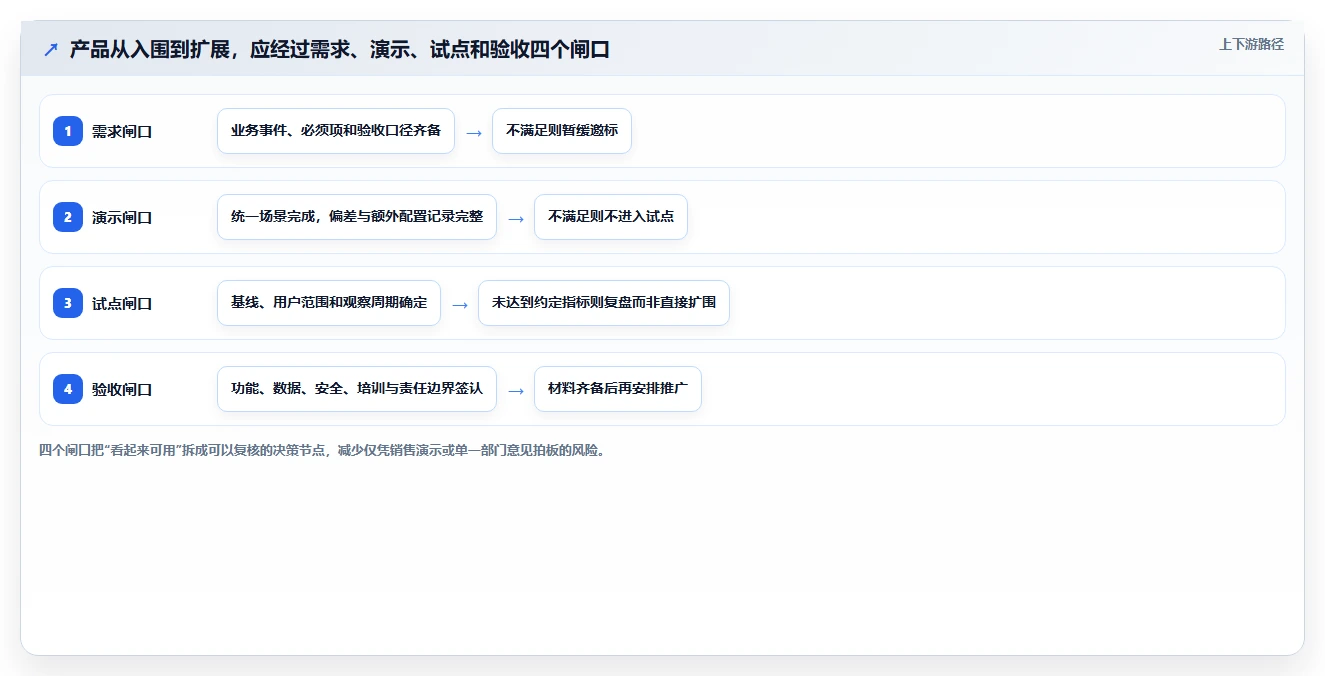1325x676 pixels.
Task: Select the "试点闸口" row label
Action: point(122,303)
